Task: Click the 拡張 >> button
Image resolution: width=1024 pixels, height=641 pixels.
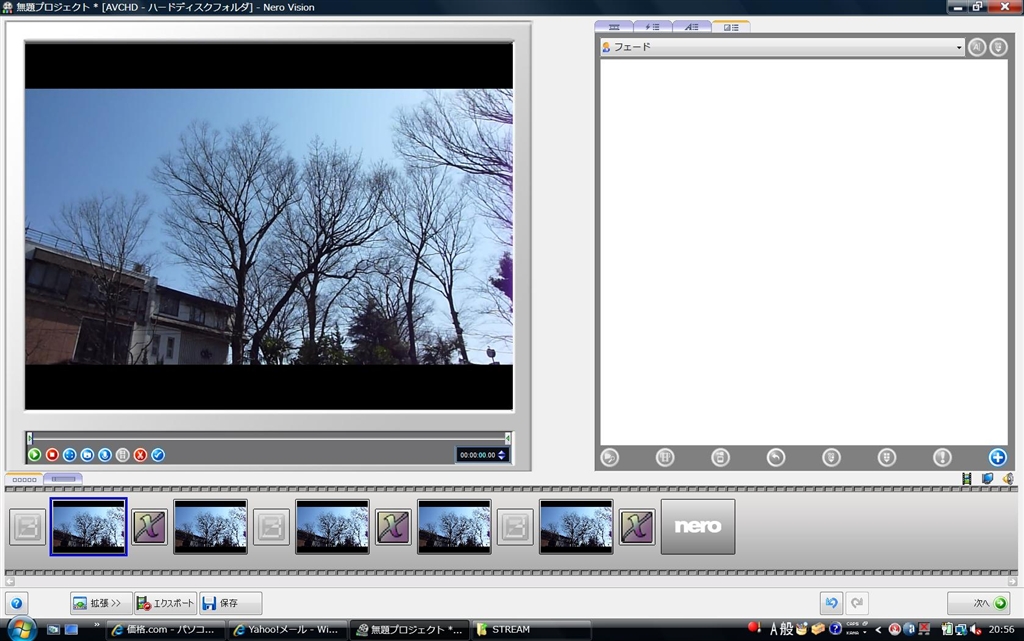Action: [x=101, y=603]
